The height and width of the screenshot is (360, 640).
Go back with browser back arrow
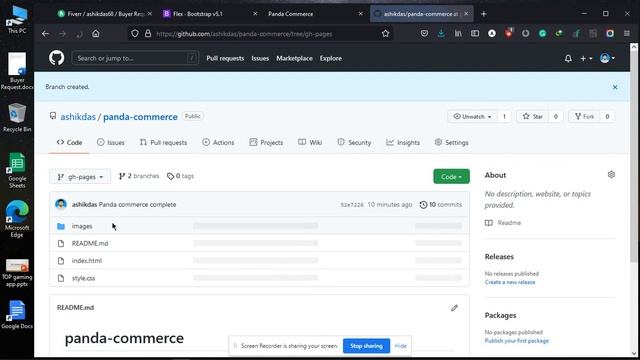coord(45,34)
